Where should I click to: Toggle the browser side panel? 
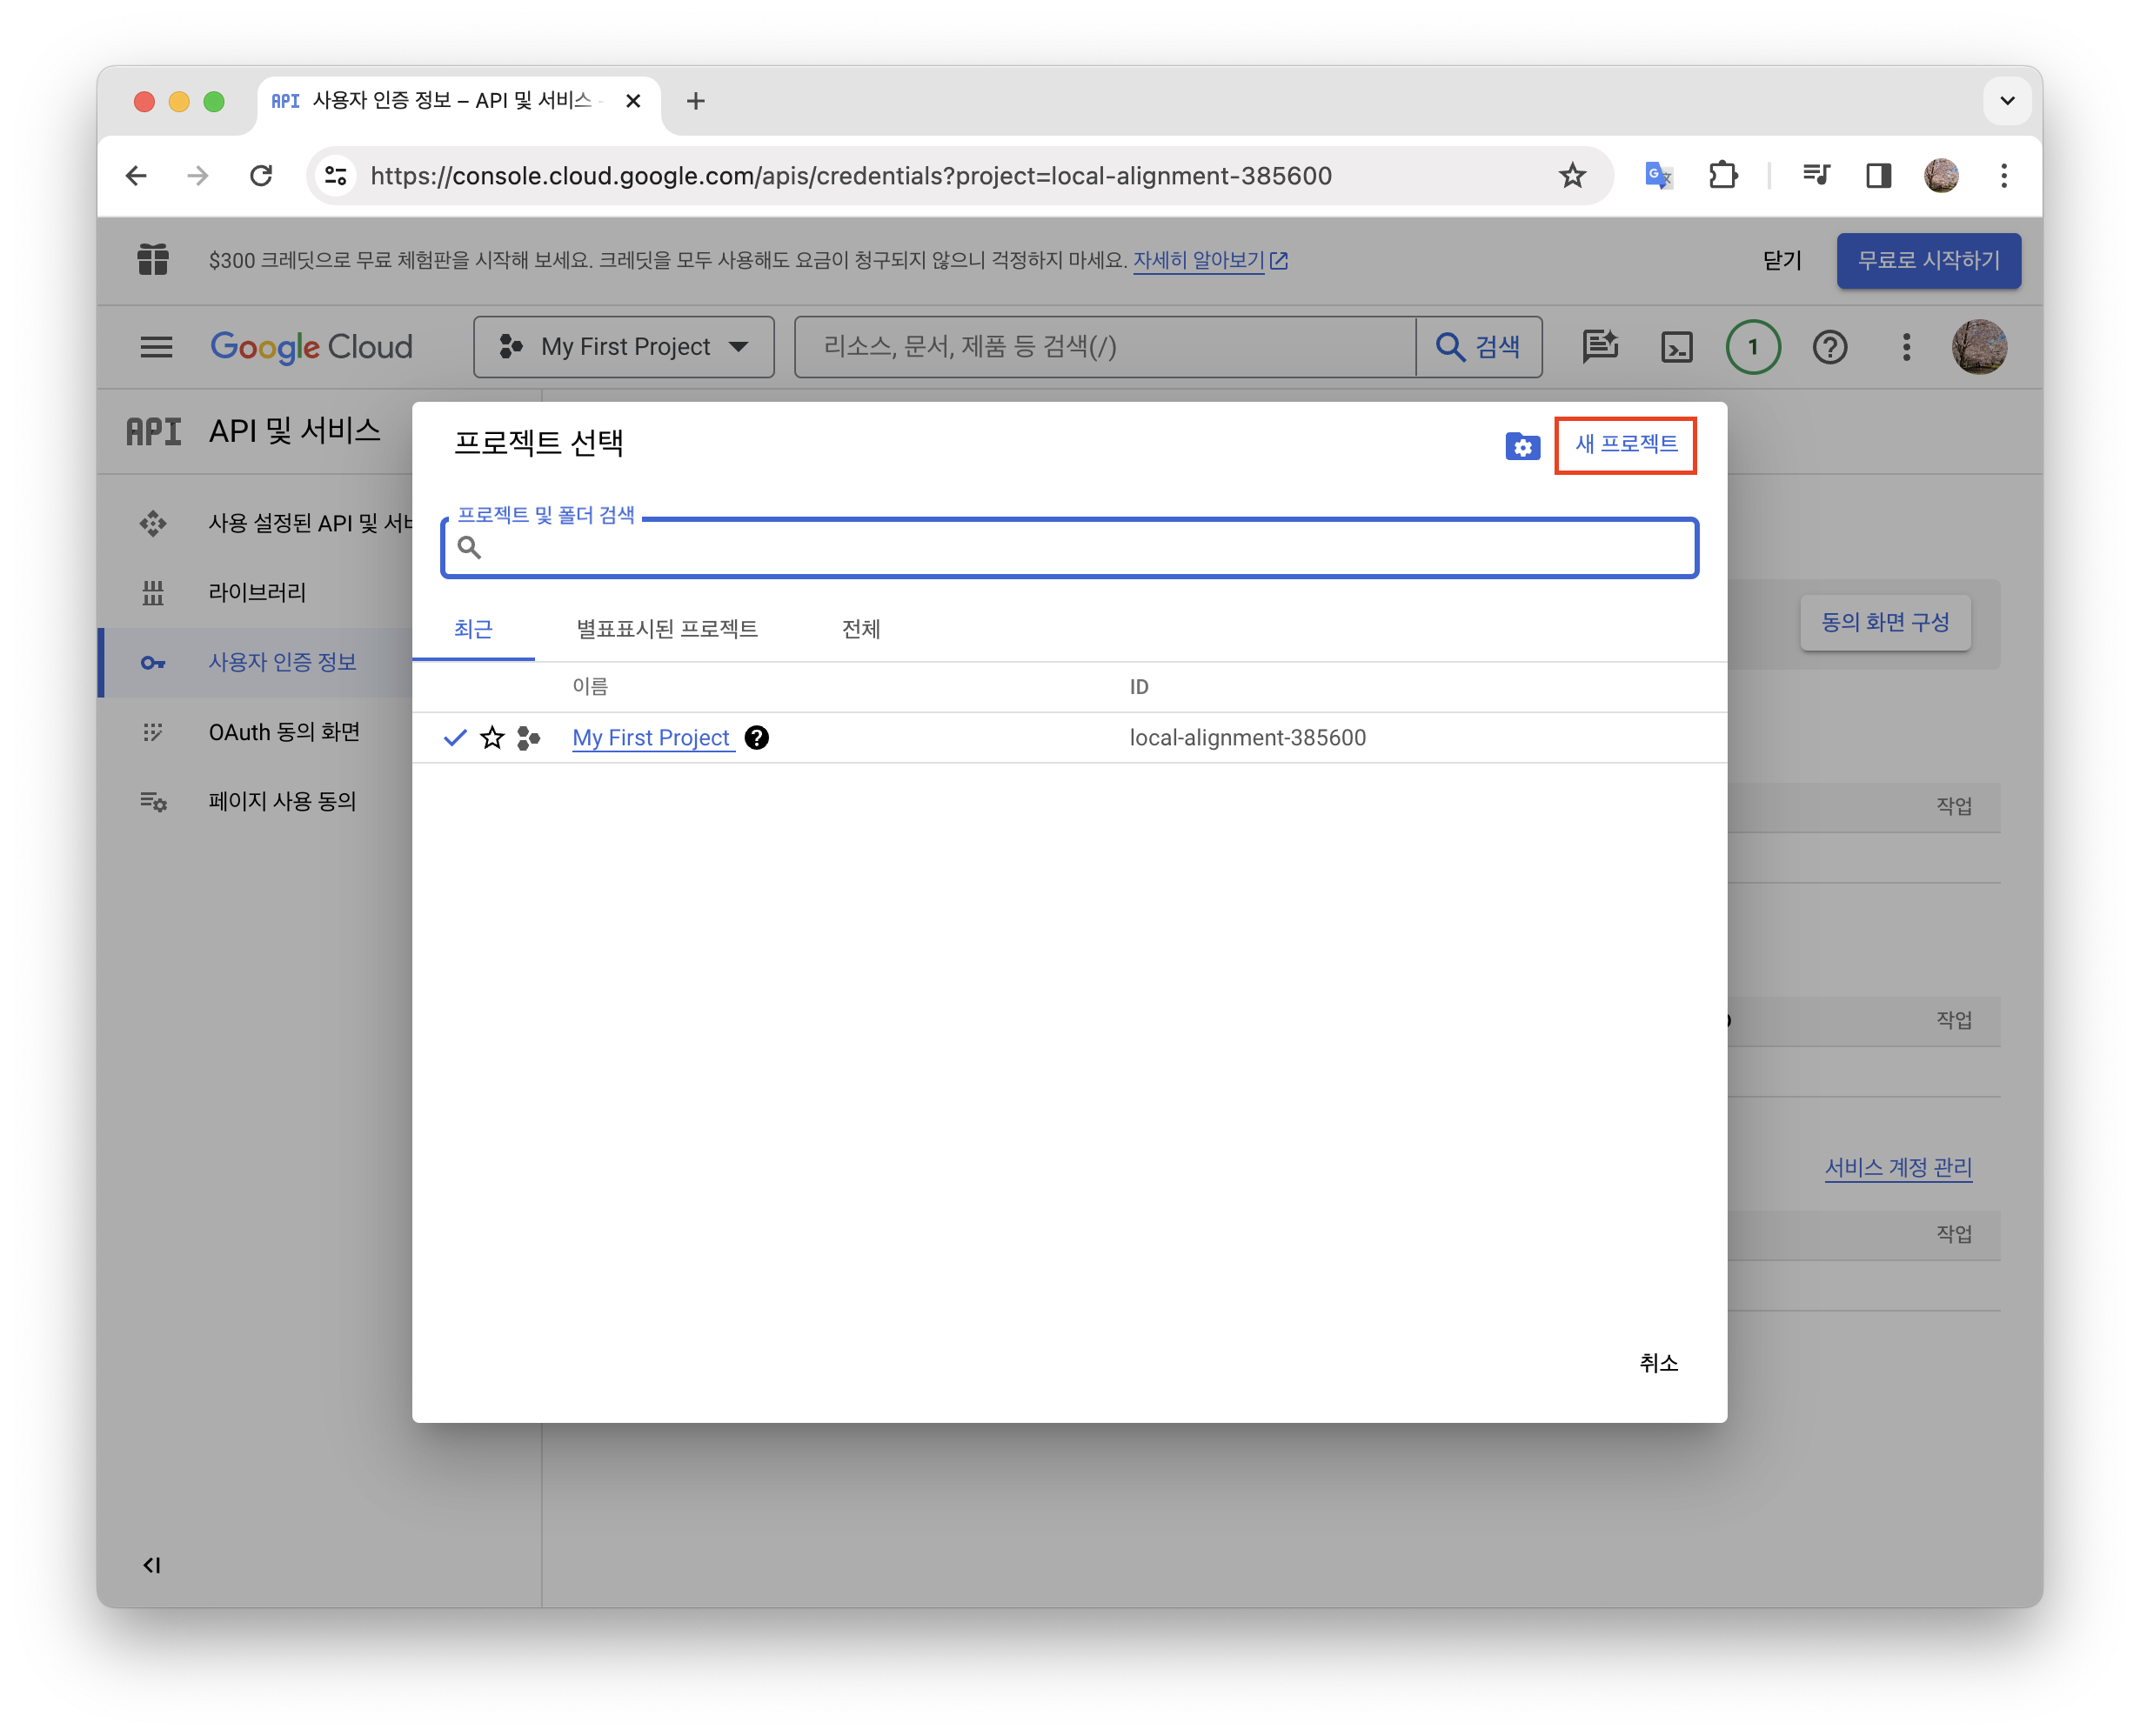[x=1878, y=176]
